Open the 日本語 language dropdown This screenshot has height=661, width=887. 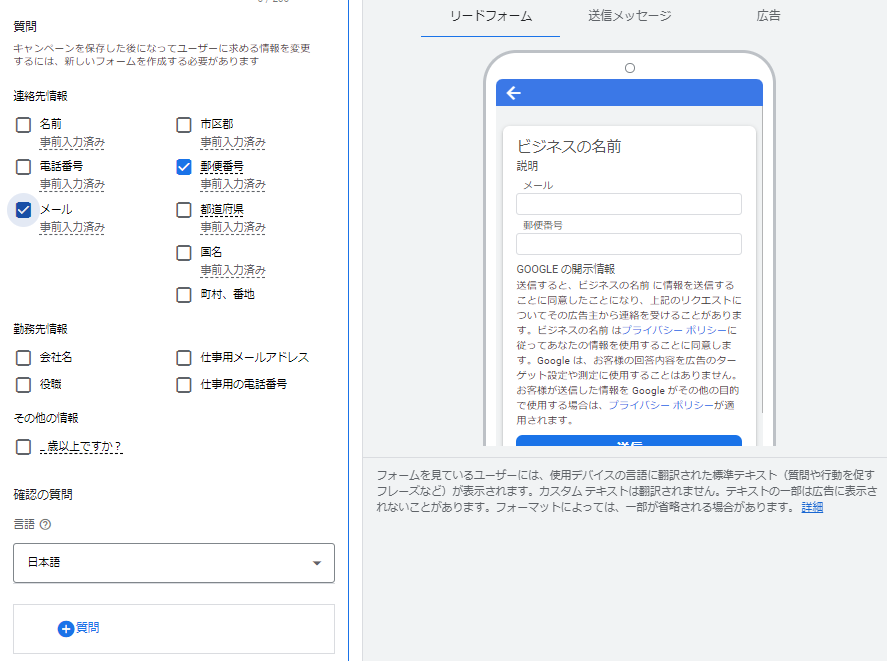point(174,563)
